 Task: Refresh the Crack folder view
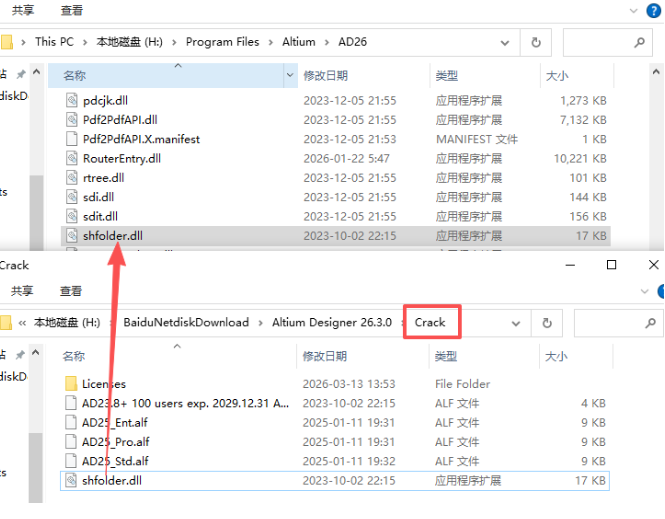tap(546, 323)
